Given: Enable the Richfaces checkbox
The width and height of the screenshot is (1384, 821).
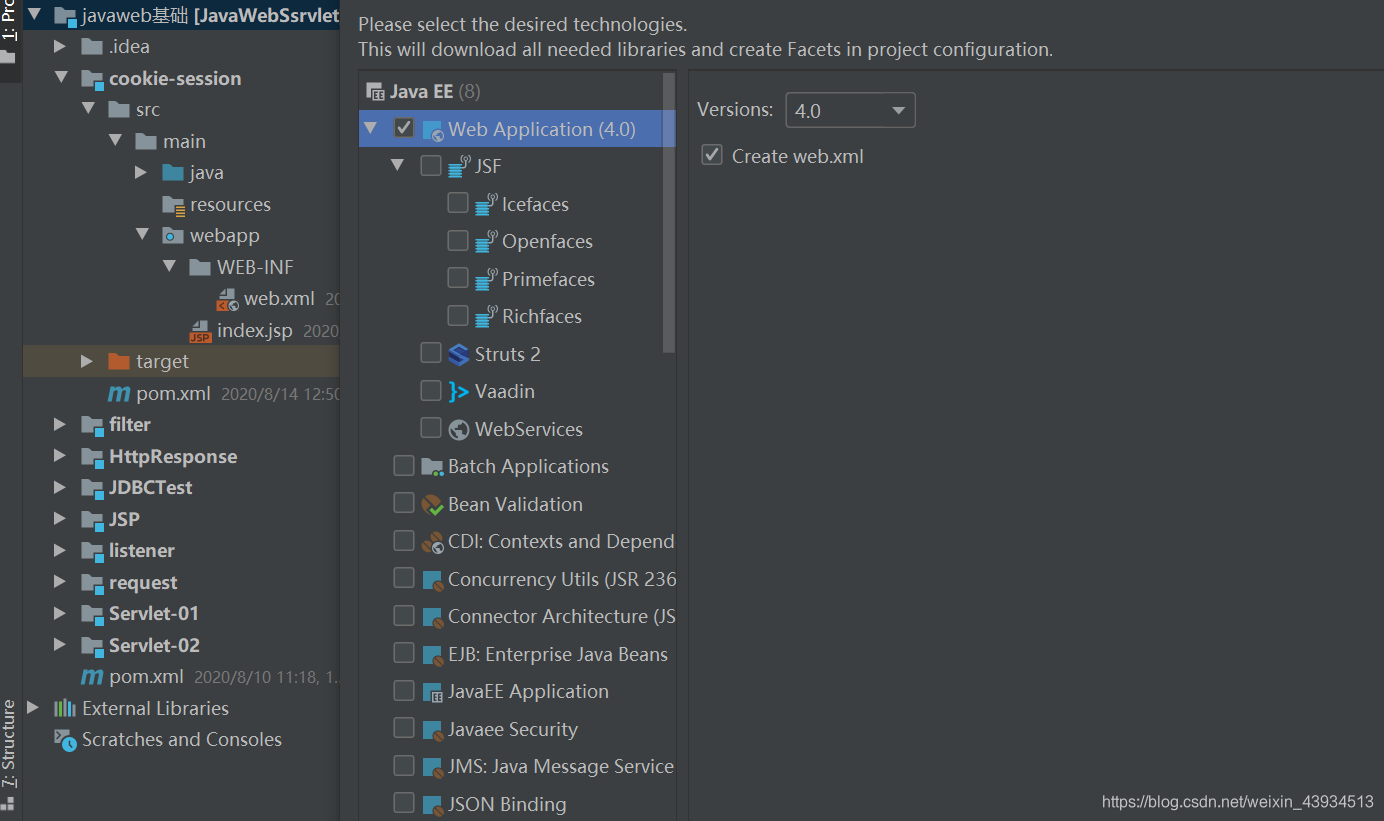Looking at the screenshot, I should click(458, 315).
